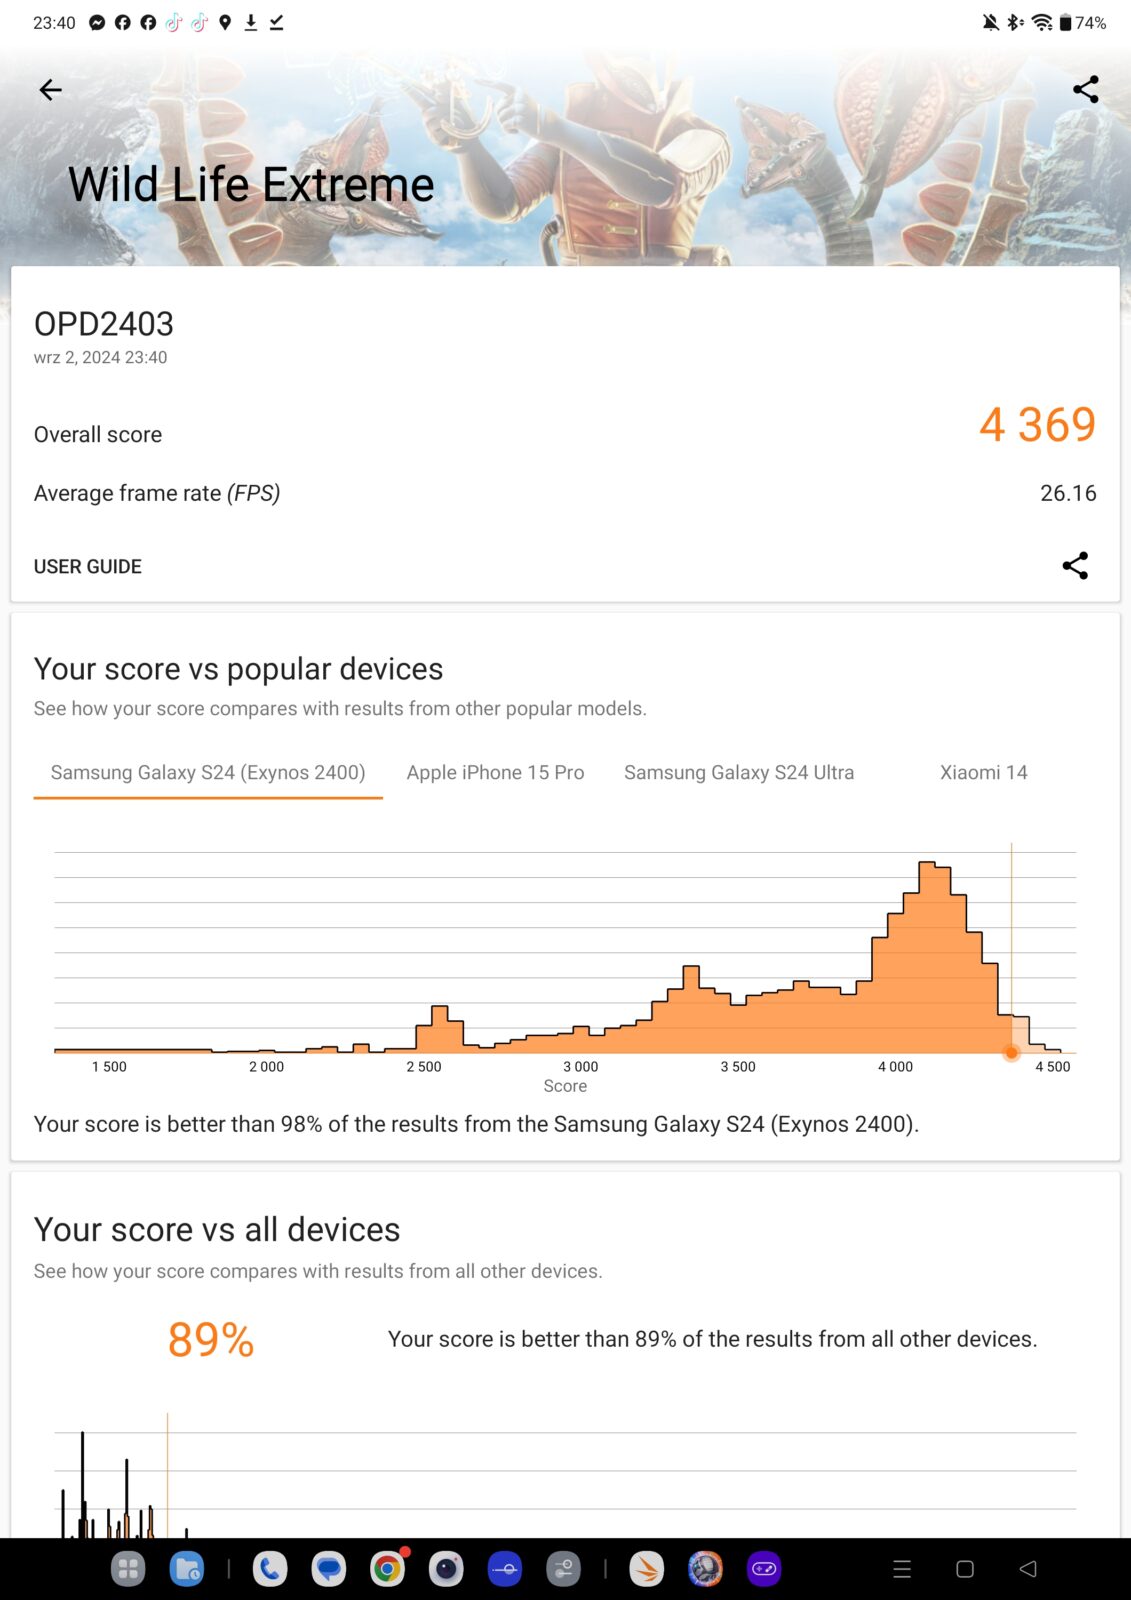Tap the orange score marker on the chart
This screenshot has height=1600, width=1131.
pos(1011,1052)
